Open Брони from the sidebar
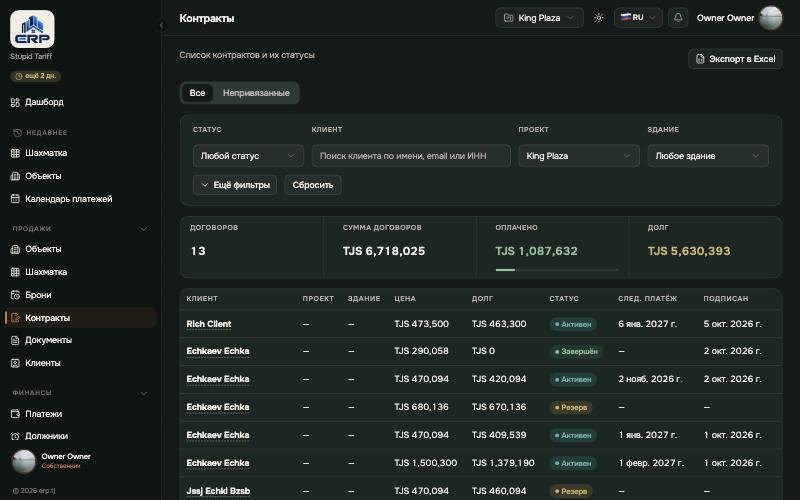This screenshot has width=800, height=500. click(38, 295)
